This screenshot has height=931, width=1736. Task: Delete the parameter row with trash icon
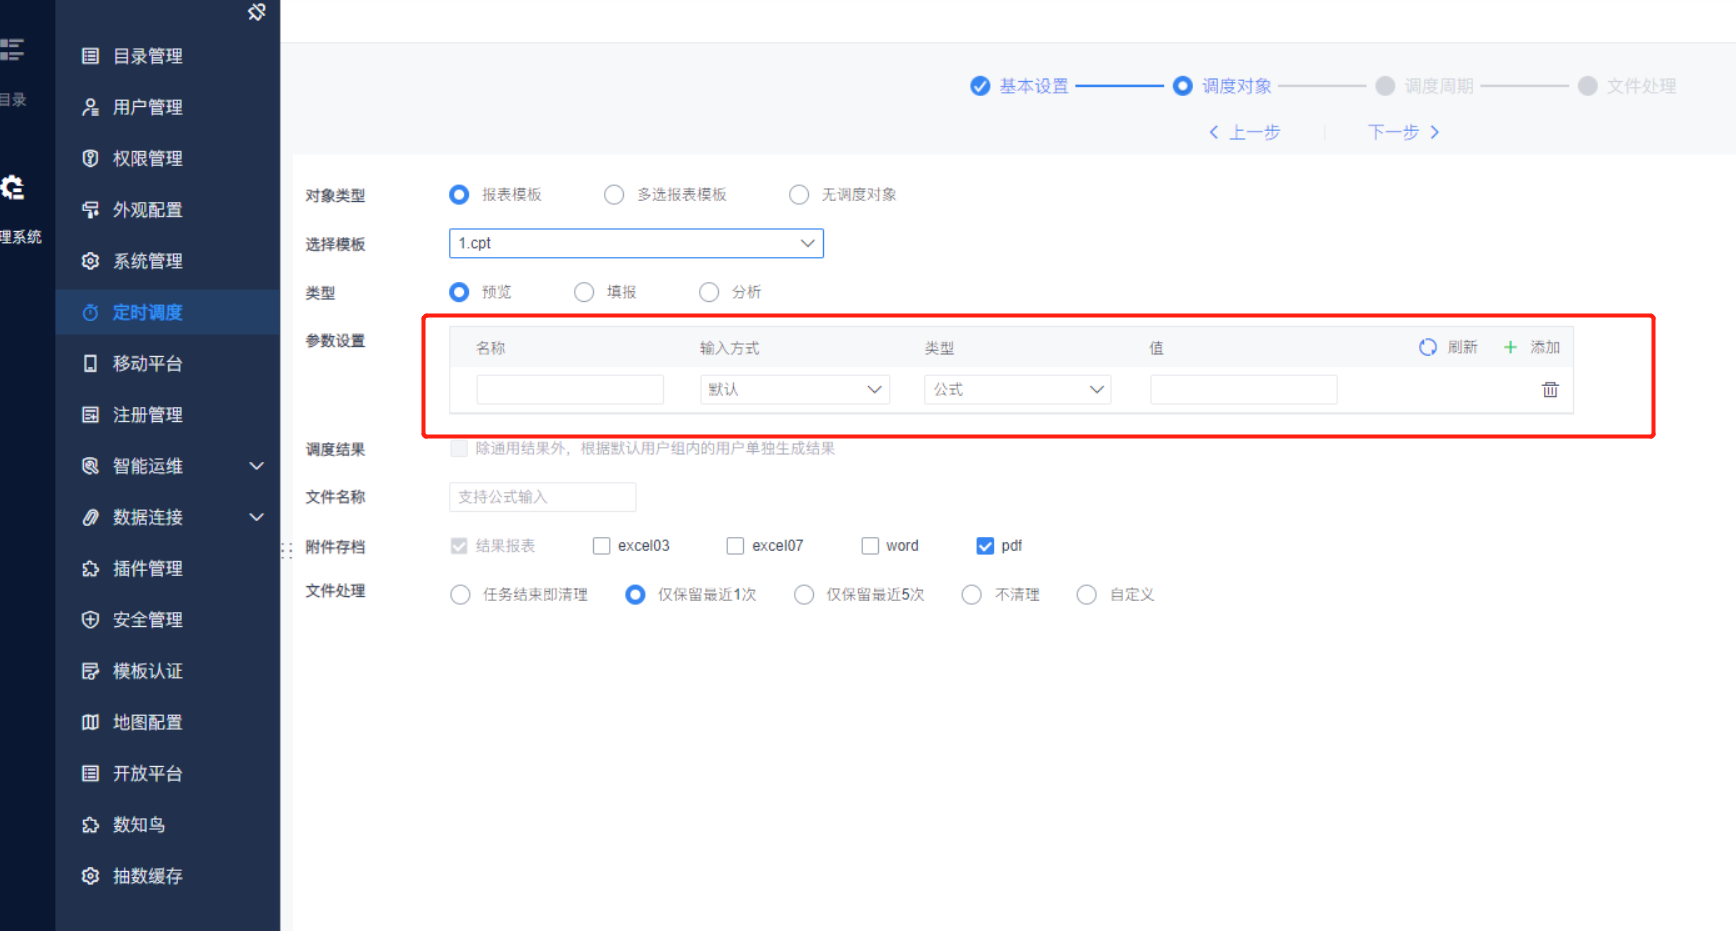point(1550,390)
